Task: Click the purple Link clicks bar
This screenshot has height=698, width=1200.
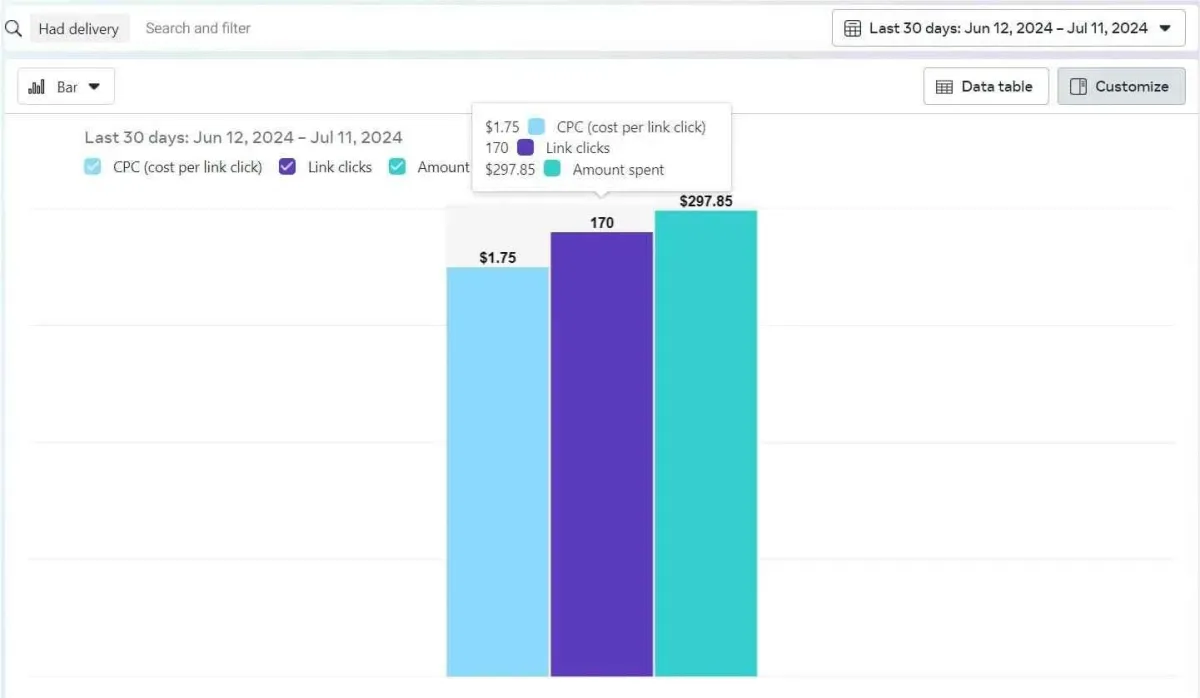Action: pos(602,454)
